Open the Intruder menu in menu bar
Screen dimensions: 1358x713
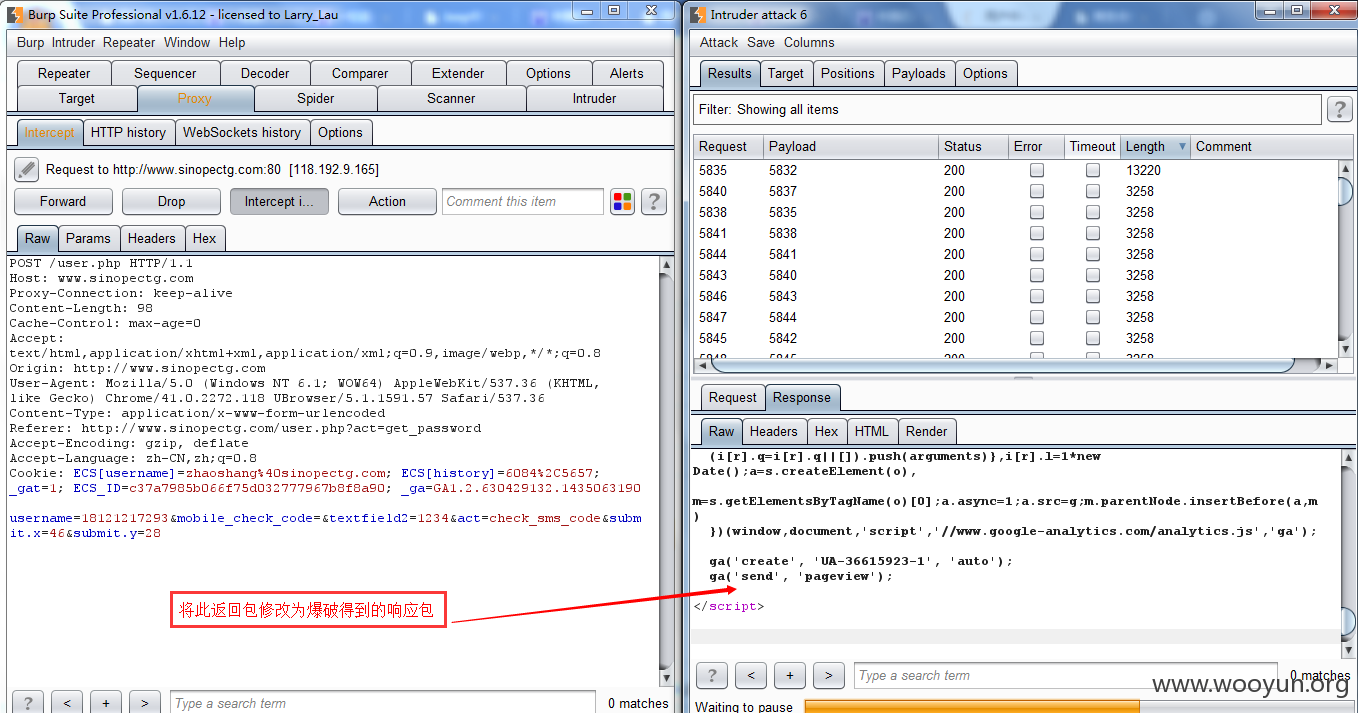(73, 42)
